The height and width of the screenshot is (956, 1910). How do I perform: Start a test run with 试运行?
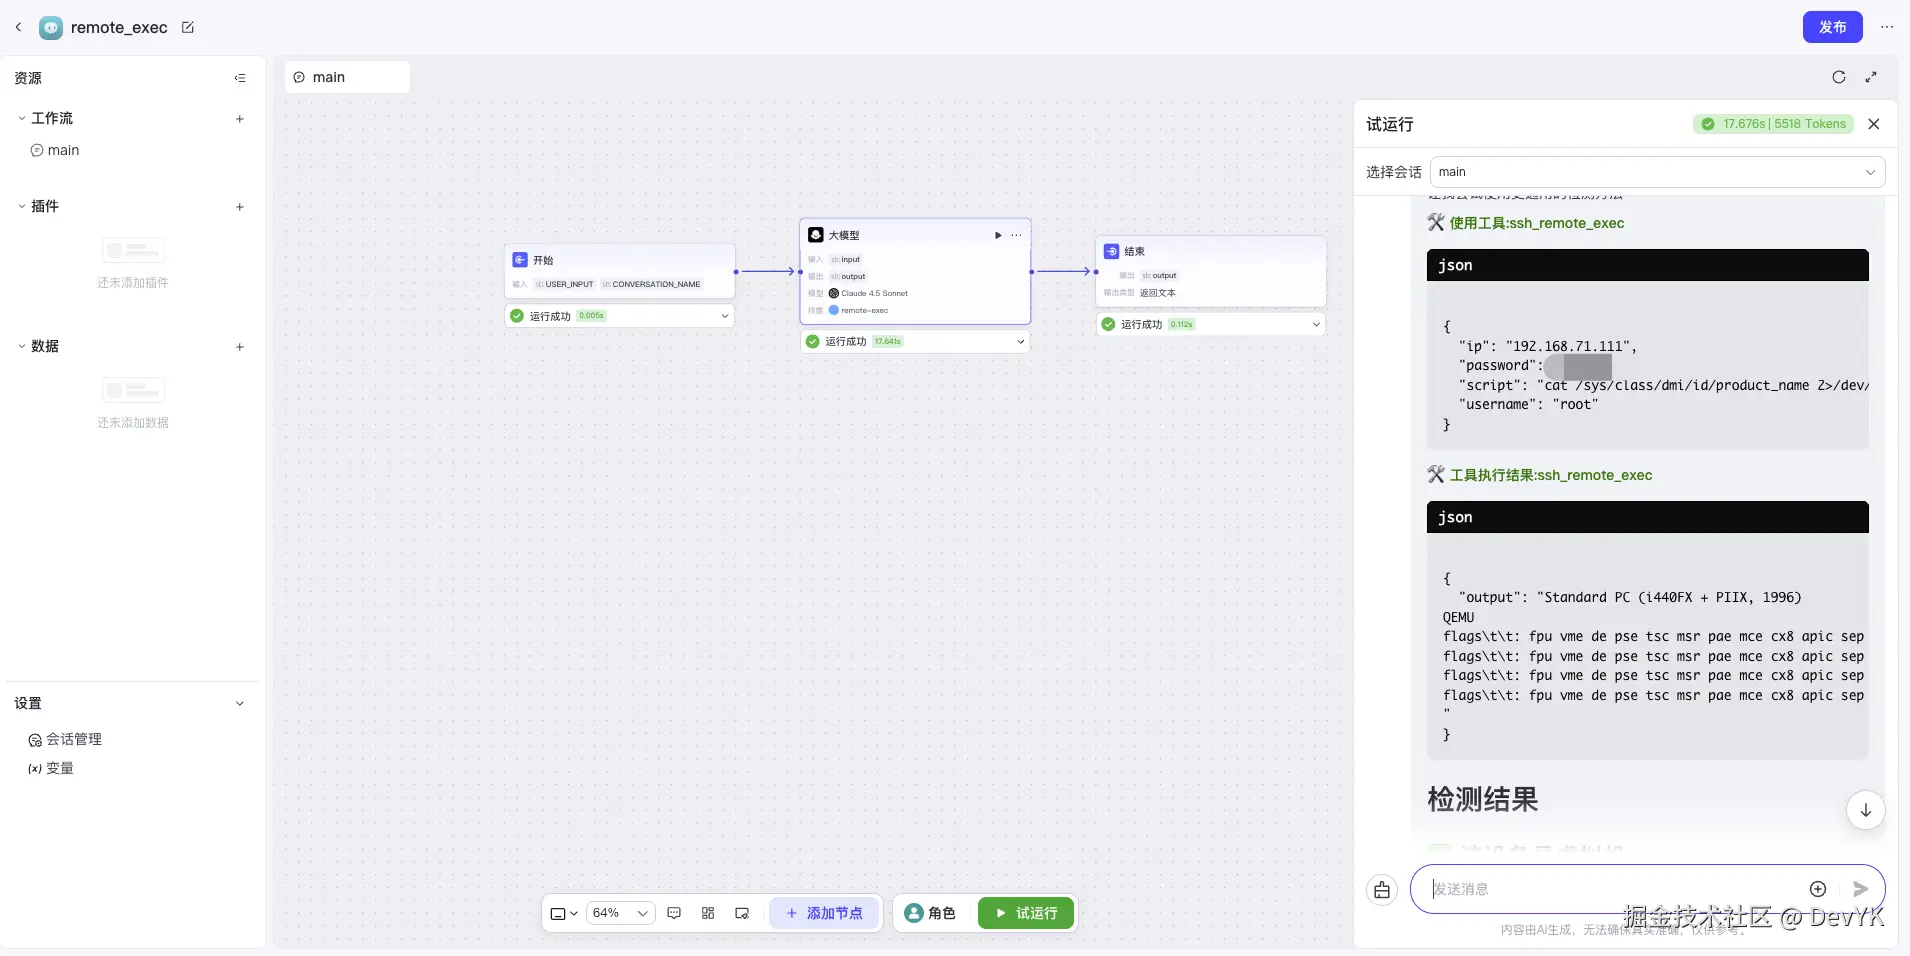(1026, 913)
